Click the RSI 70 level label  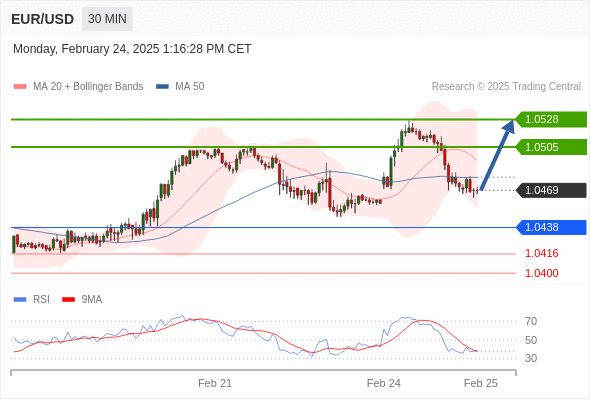point(531,321)
